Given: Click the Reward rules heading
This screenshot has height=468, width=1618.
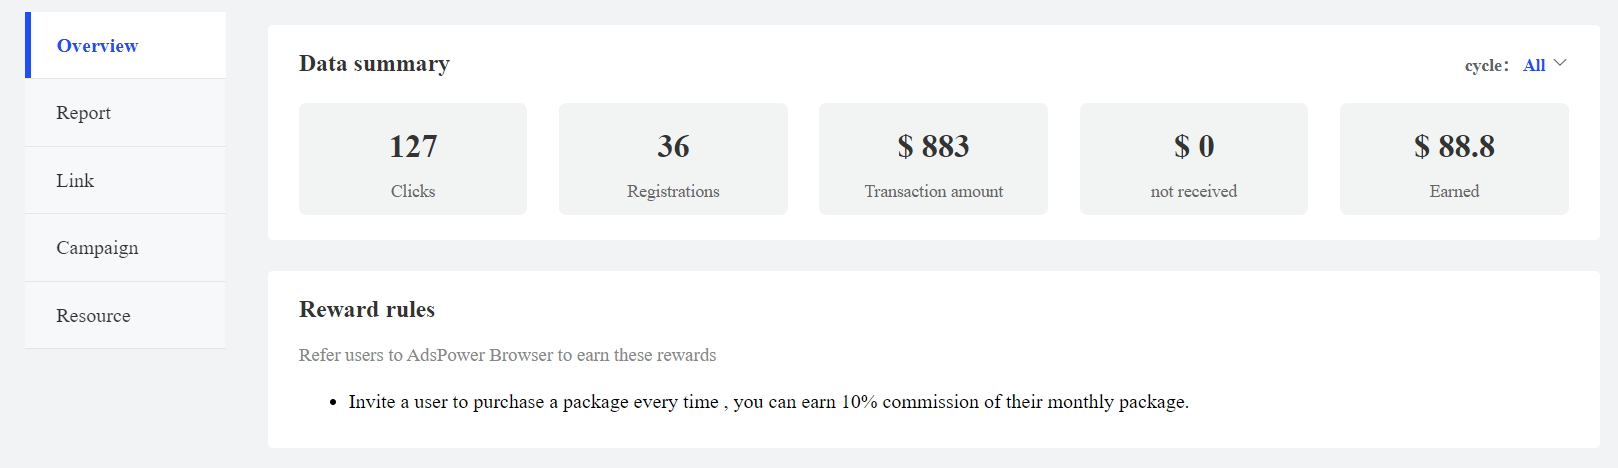Looking at the screenshot, I should [367, 310].
